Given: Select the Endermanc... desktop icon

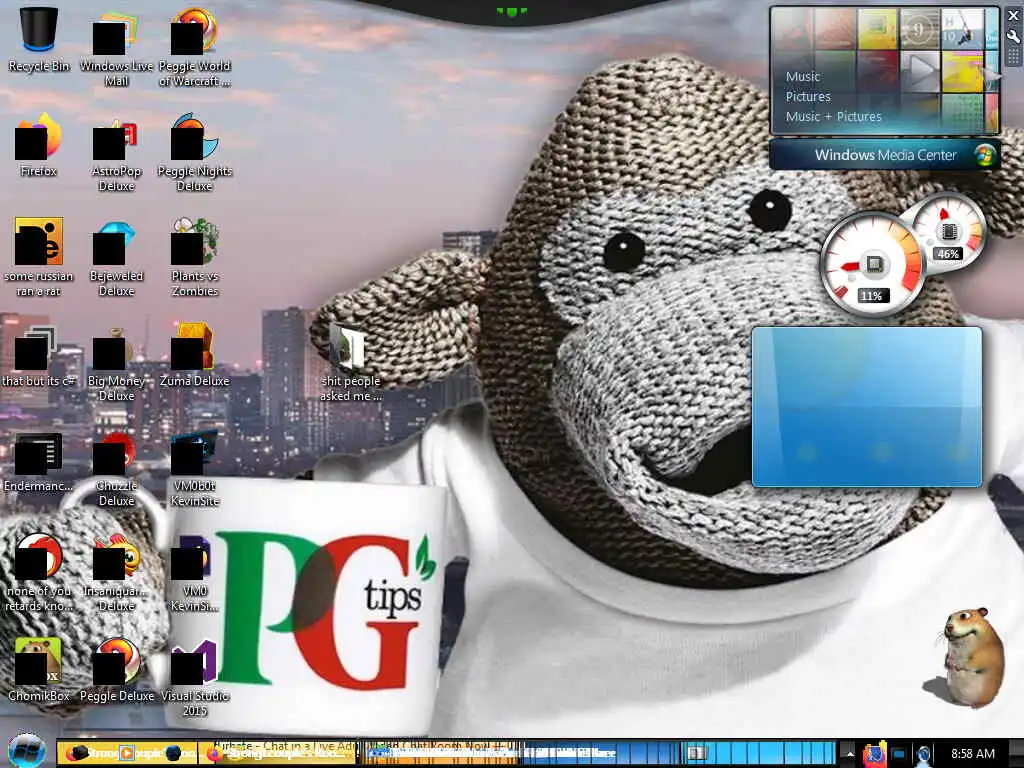Looking at the screenshot, I should coord(39,462).
